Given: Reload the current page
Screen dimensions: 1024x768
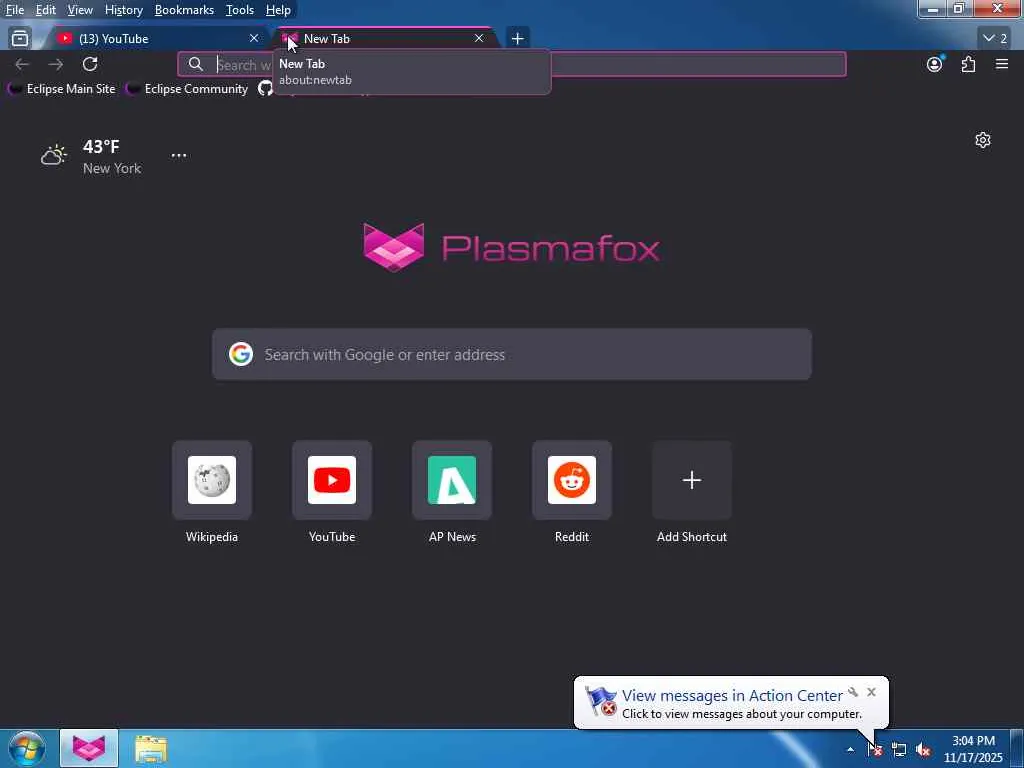Looking at the screenshot, I should pyautogui.click(x=90, y=64).
